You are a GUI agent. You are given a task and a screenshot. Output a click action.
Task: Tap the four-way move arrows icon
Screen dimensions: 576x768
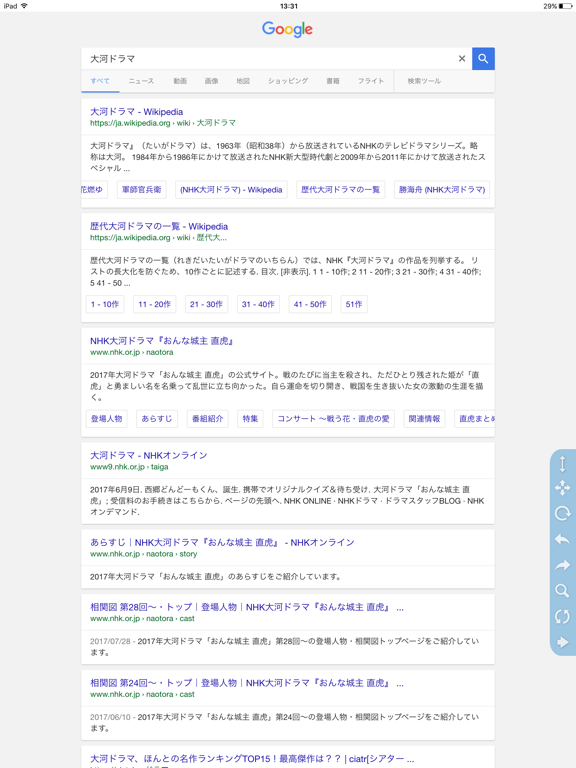click(562, 488)
